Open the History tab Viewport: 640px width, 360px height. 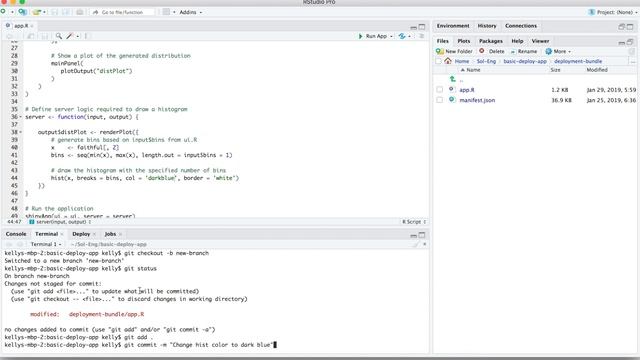[487, 26]
